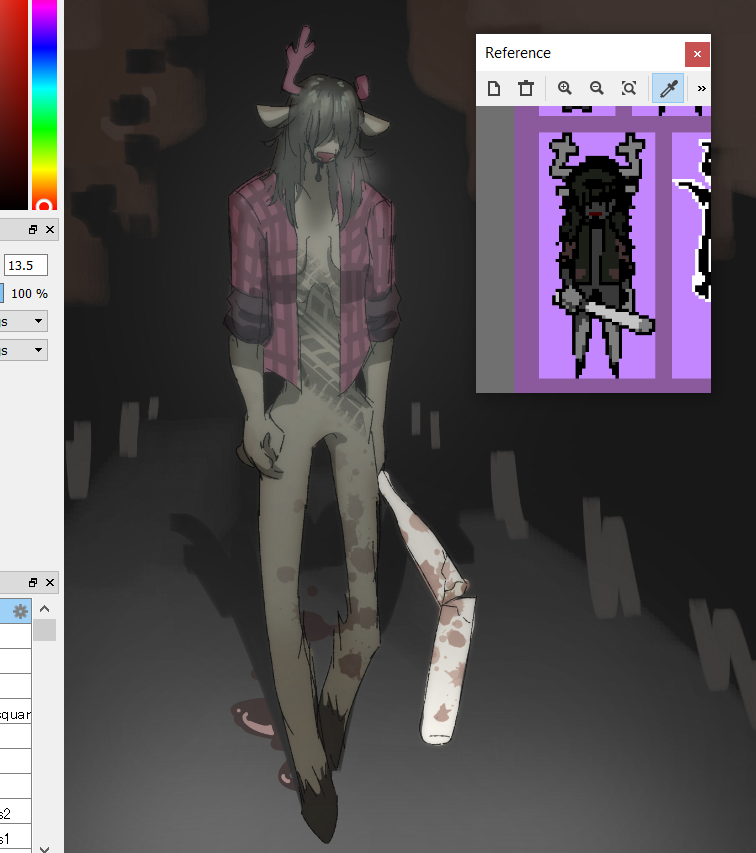Click the new document icon in Reference panel

(x=494, y=88)
